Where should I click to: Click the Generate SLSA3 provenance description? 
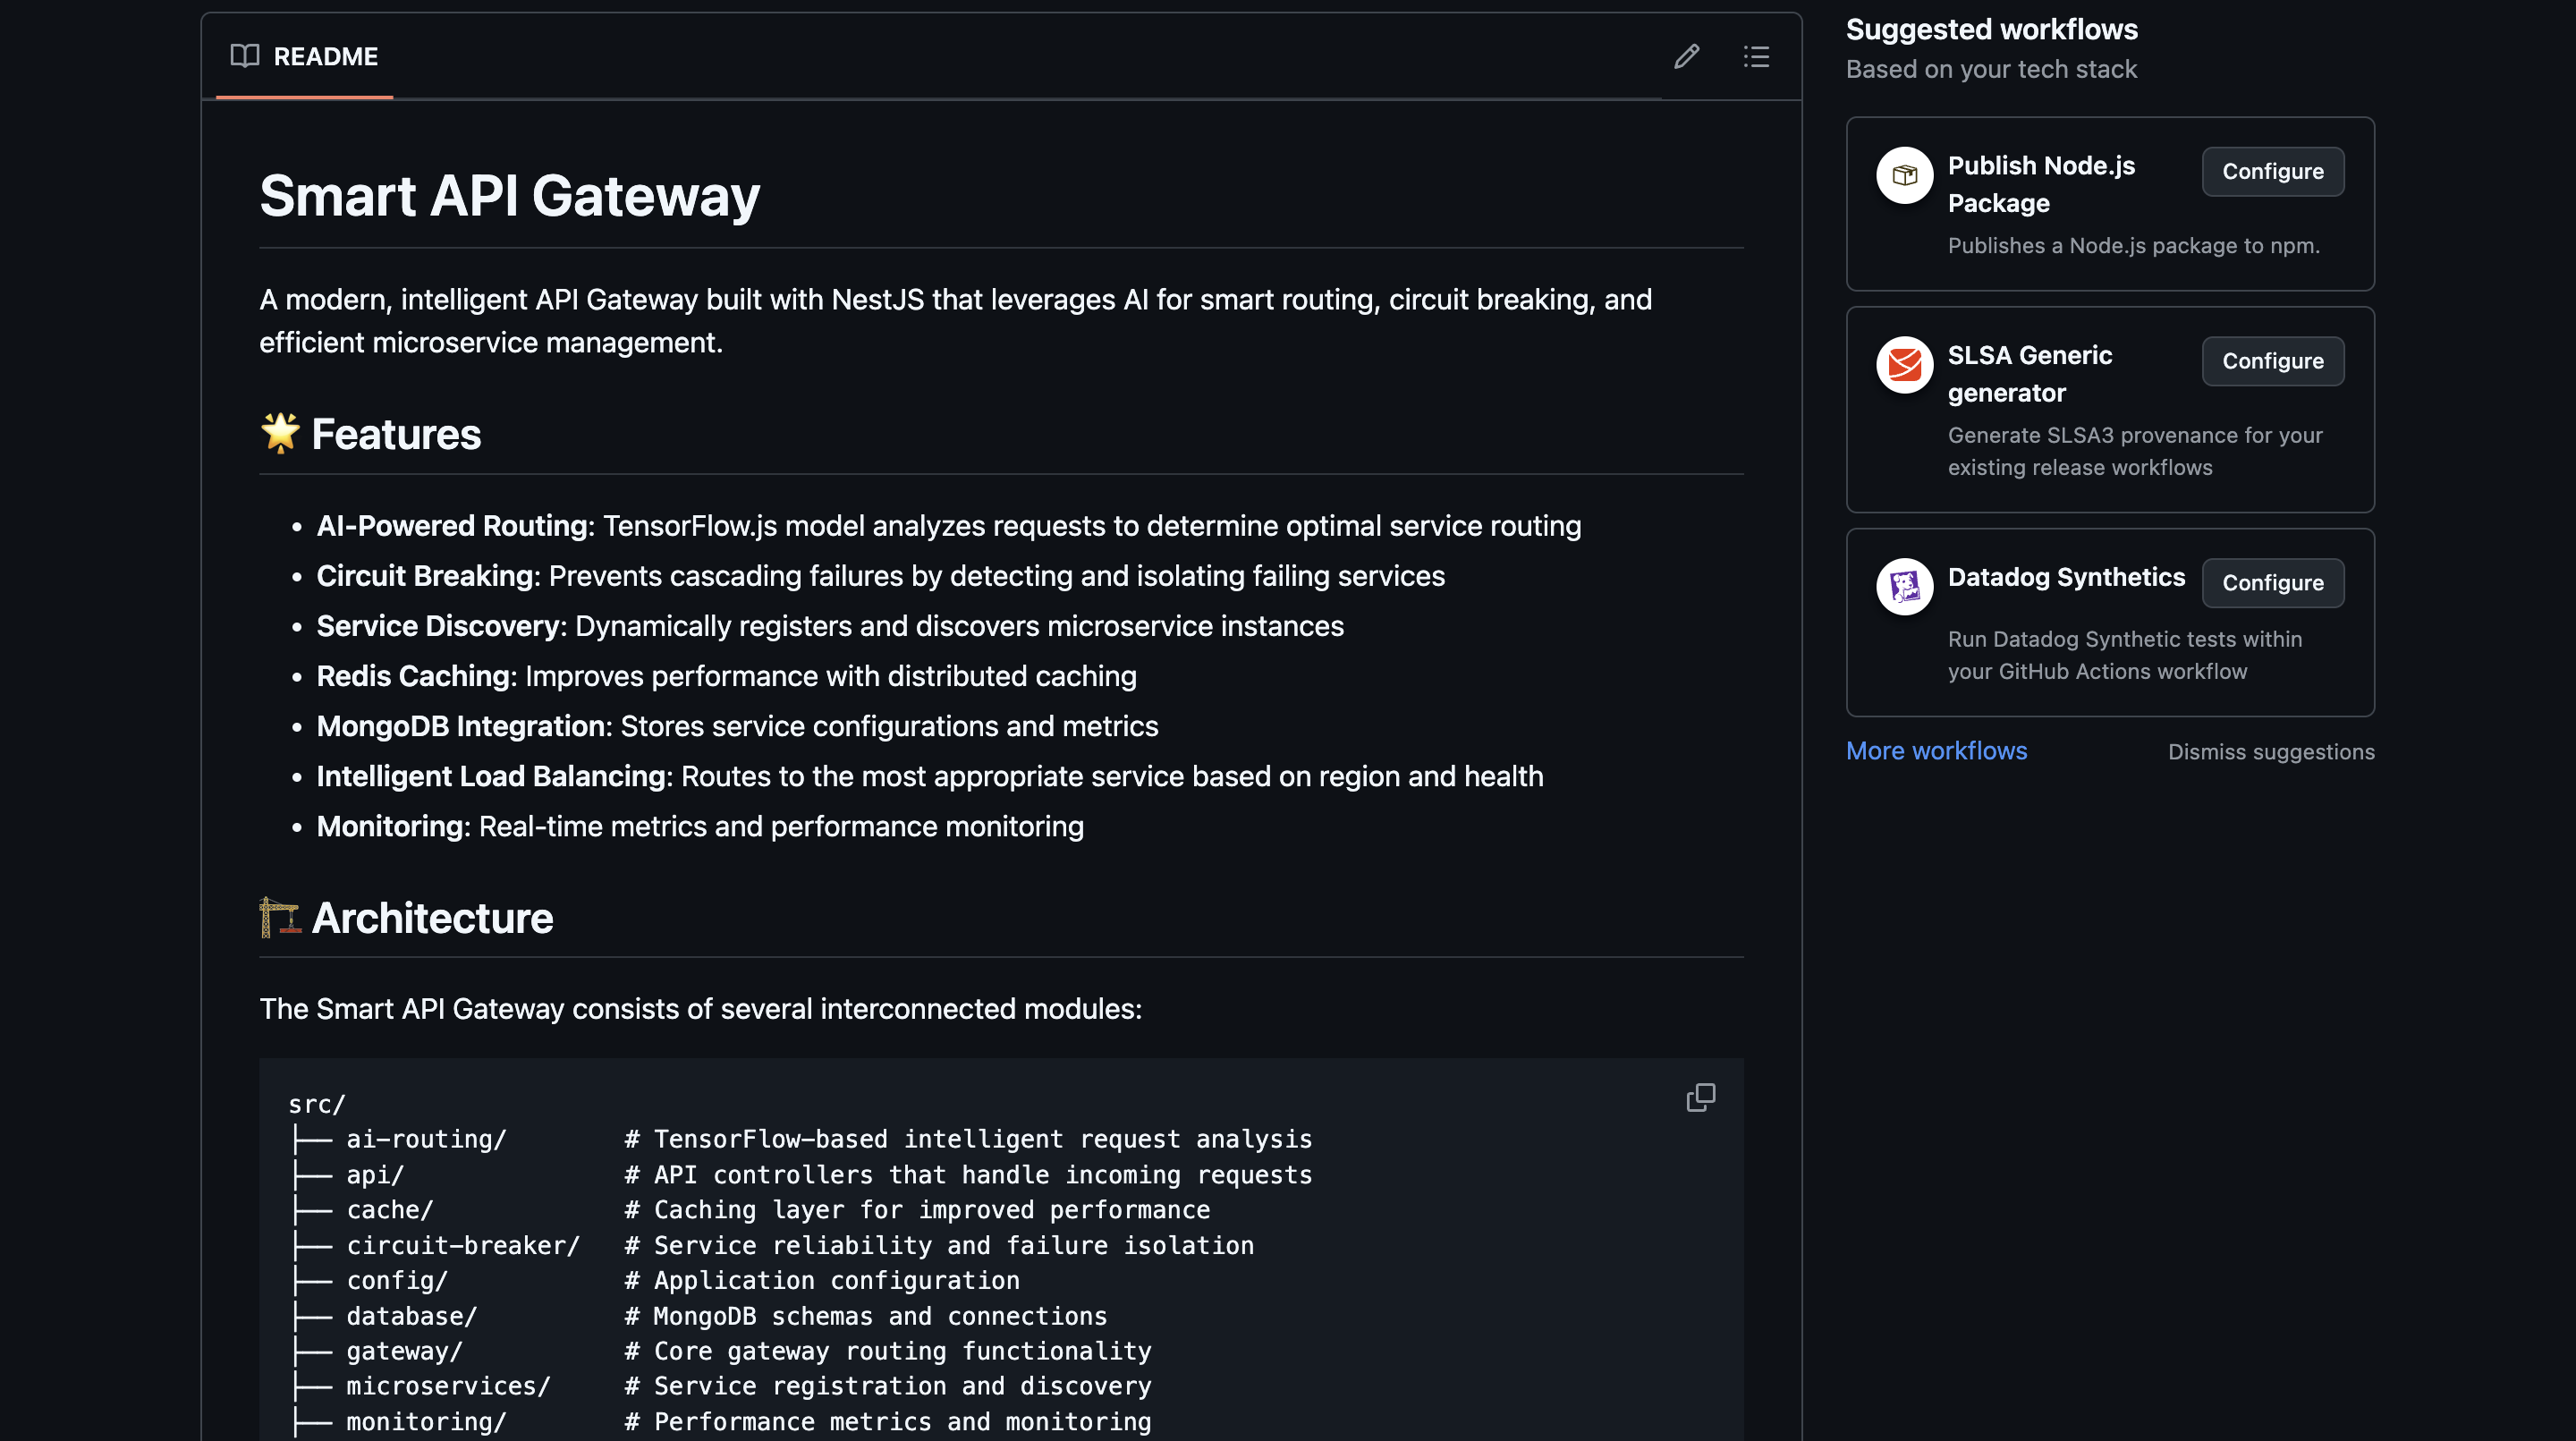2135,451
